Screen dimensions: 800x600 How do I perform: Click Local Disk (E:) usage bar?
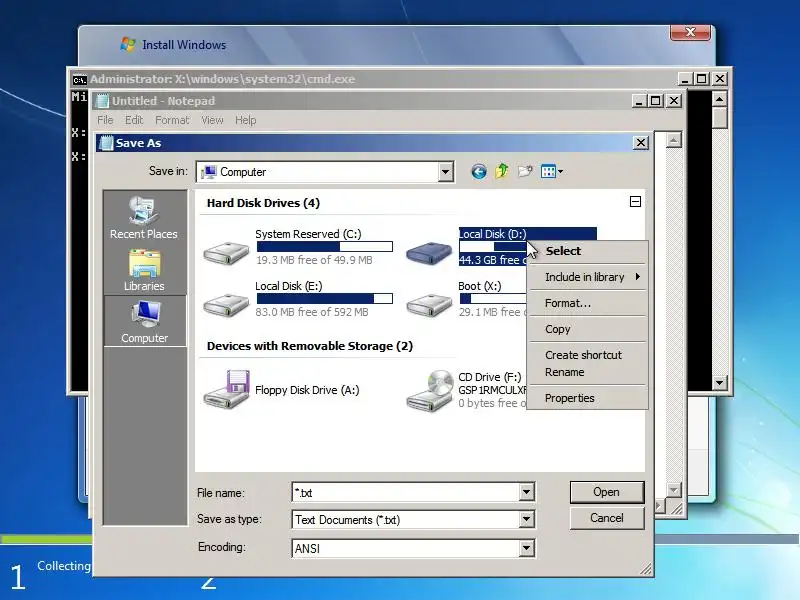324,298
